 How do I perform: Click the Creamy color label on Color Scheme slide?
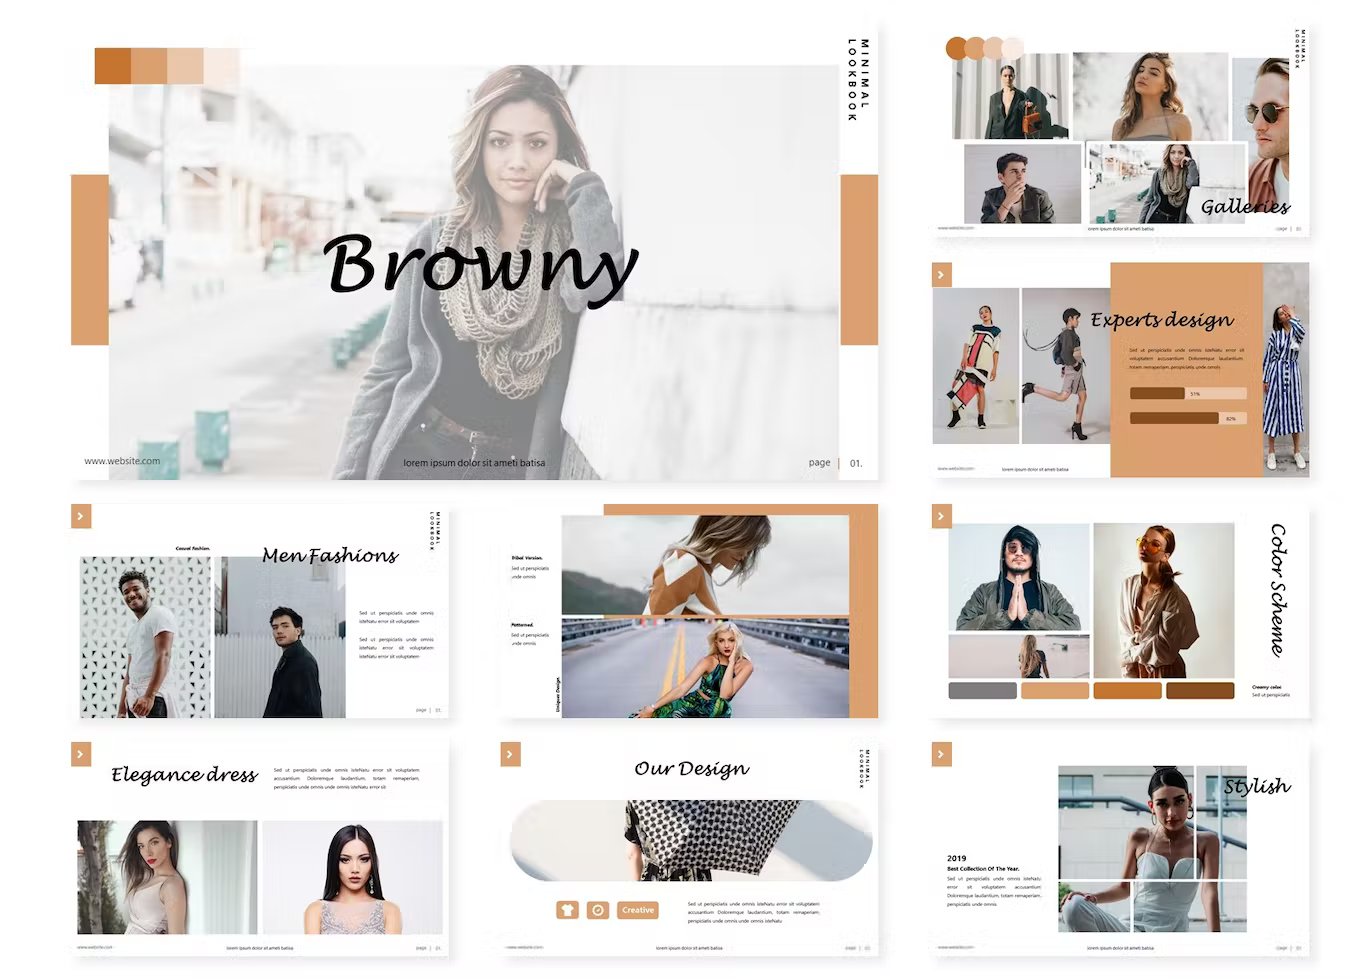point(1267,687)
